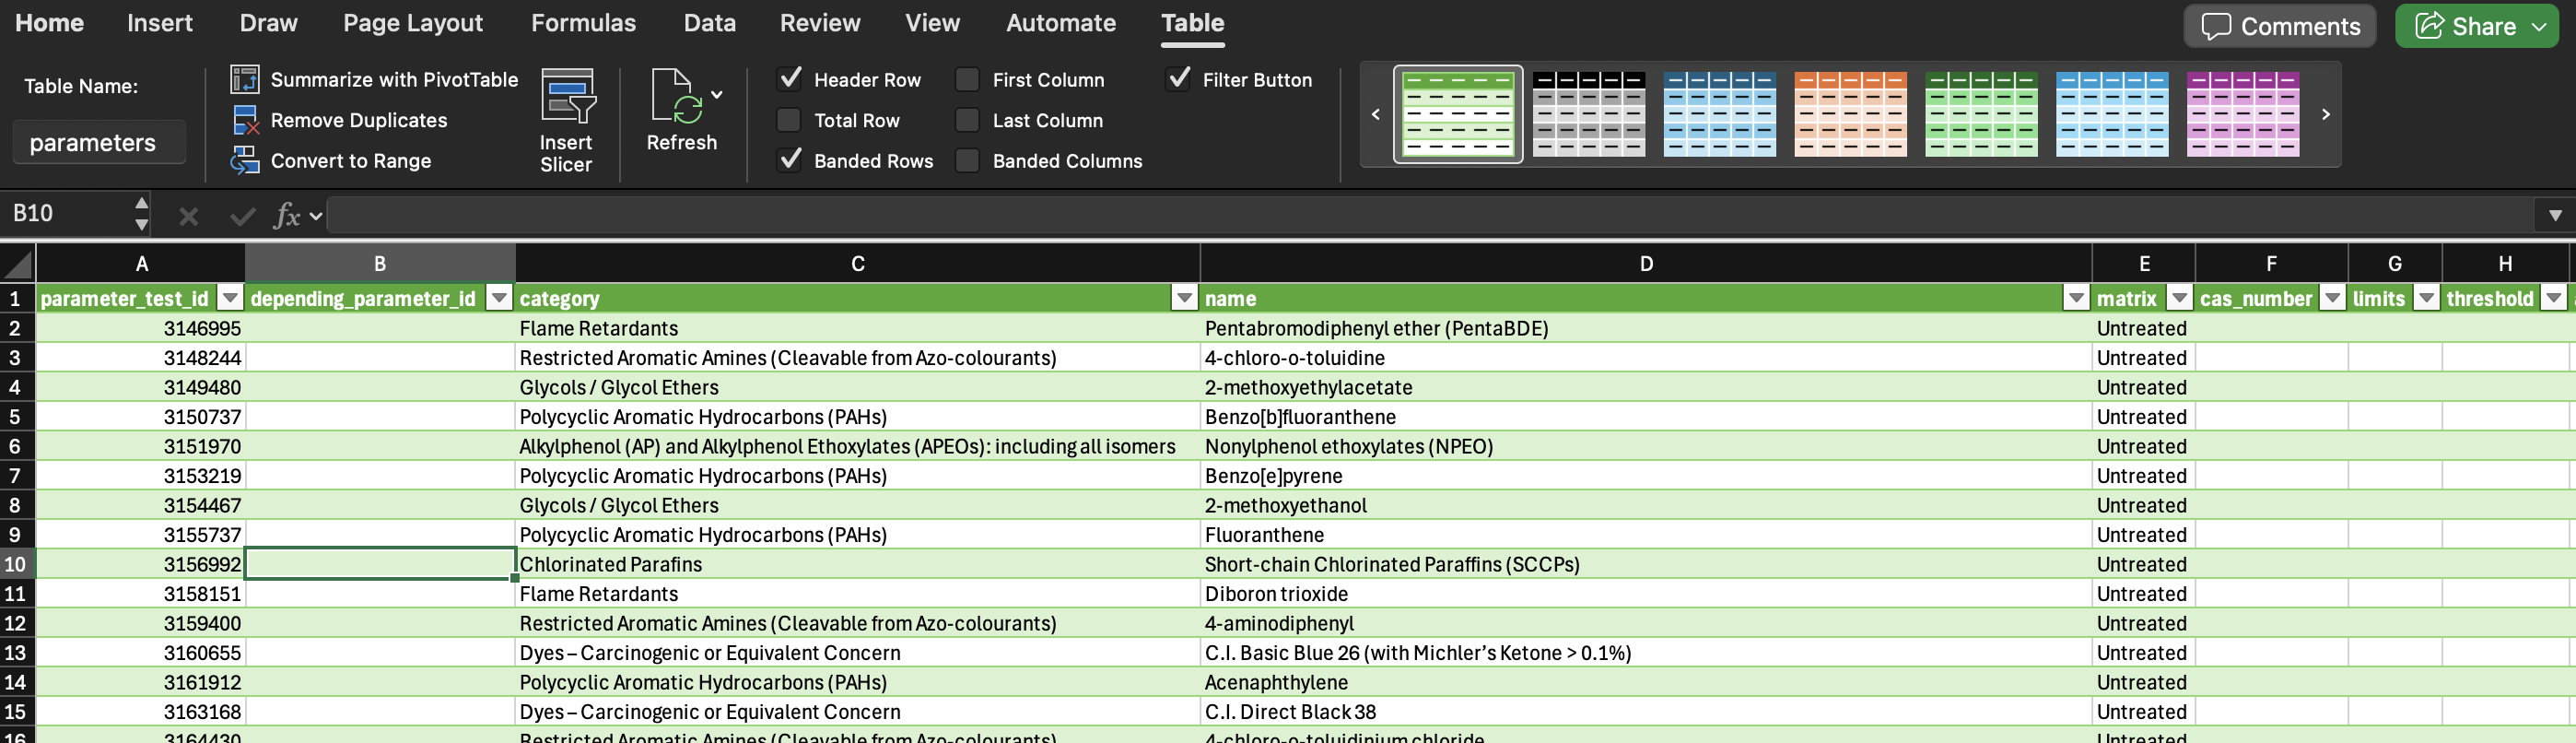Open the threshold column filter dropdown
This screenshot has width=2576, height=743.
(x=2555, y=297)
